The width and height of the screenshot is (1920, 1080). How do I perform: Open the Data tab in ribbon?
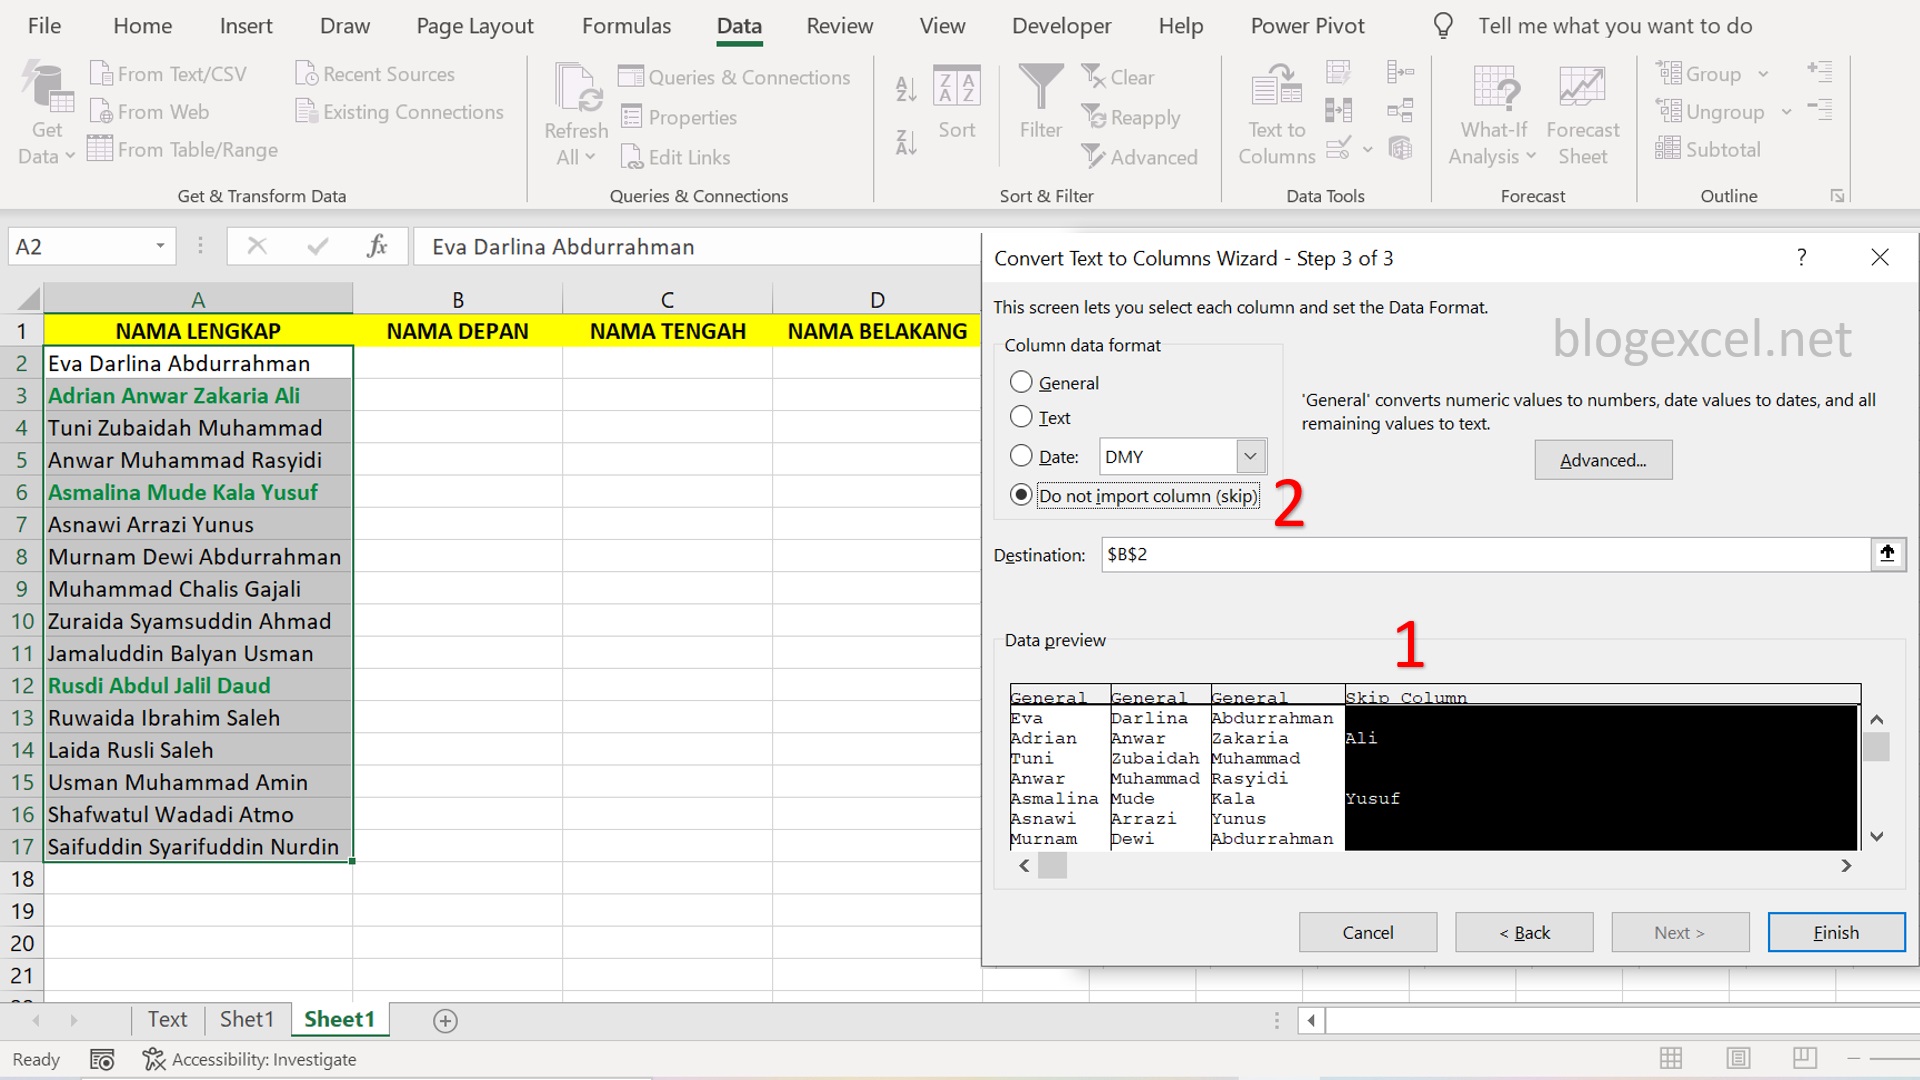tap(740, 25)
